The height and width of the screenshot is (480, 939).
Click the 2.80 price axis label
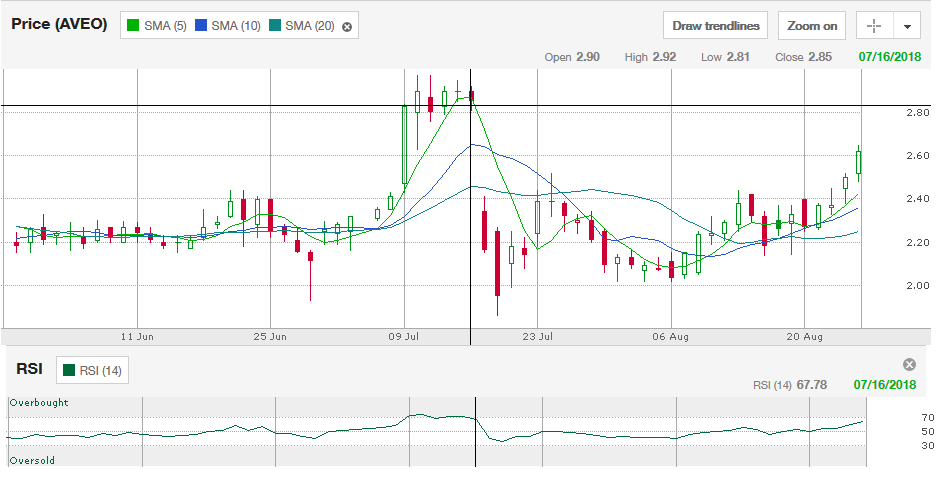[x=917, y=113]
